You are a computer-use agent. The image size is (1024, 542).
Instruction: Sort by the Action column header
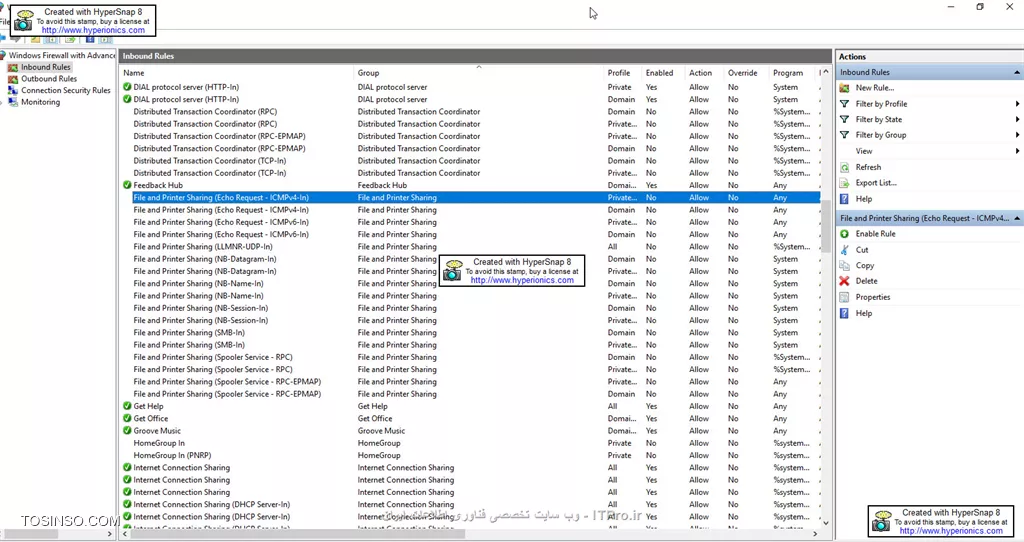pos(704,73)
